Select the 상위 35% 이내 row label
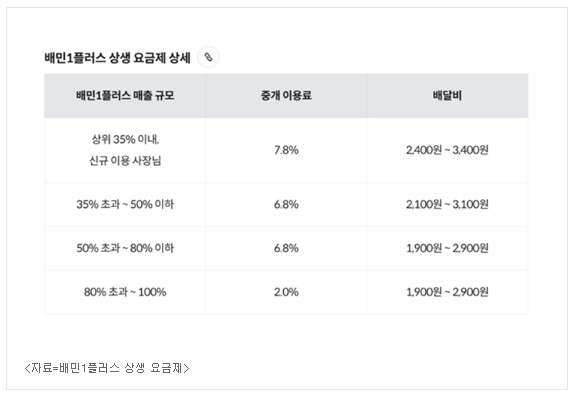The height and width of the screenshot is (395, 571). pyautogui.click(x=125, y=139)
